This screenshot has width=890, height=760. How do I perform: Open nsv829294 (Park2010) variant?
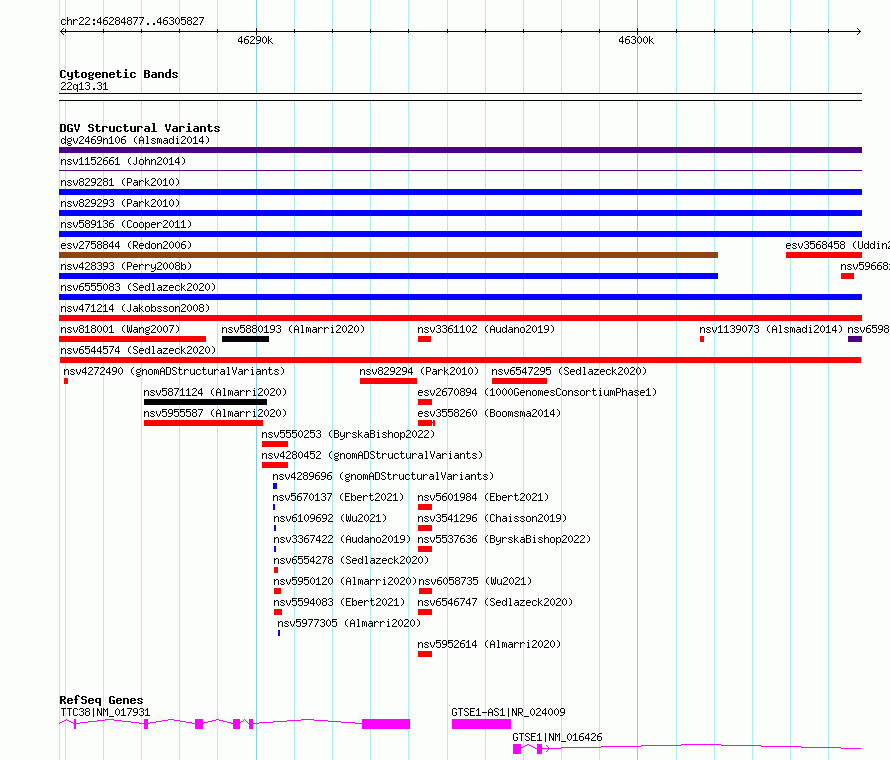(419, 371)
